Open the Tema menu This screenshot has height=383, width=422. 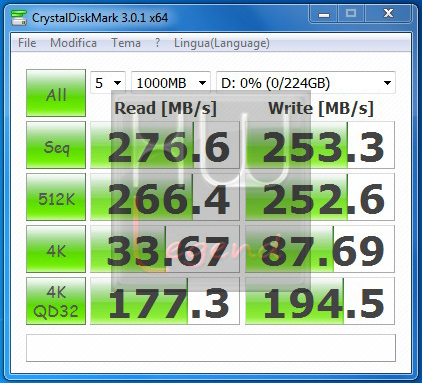(x=126, y=43)
